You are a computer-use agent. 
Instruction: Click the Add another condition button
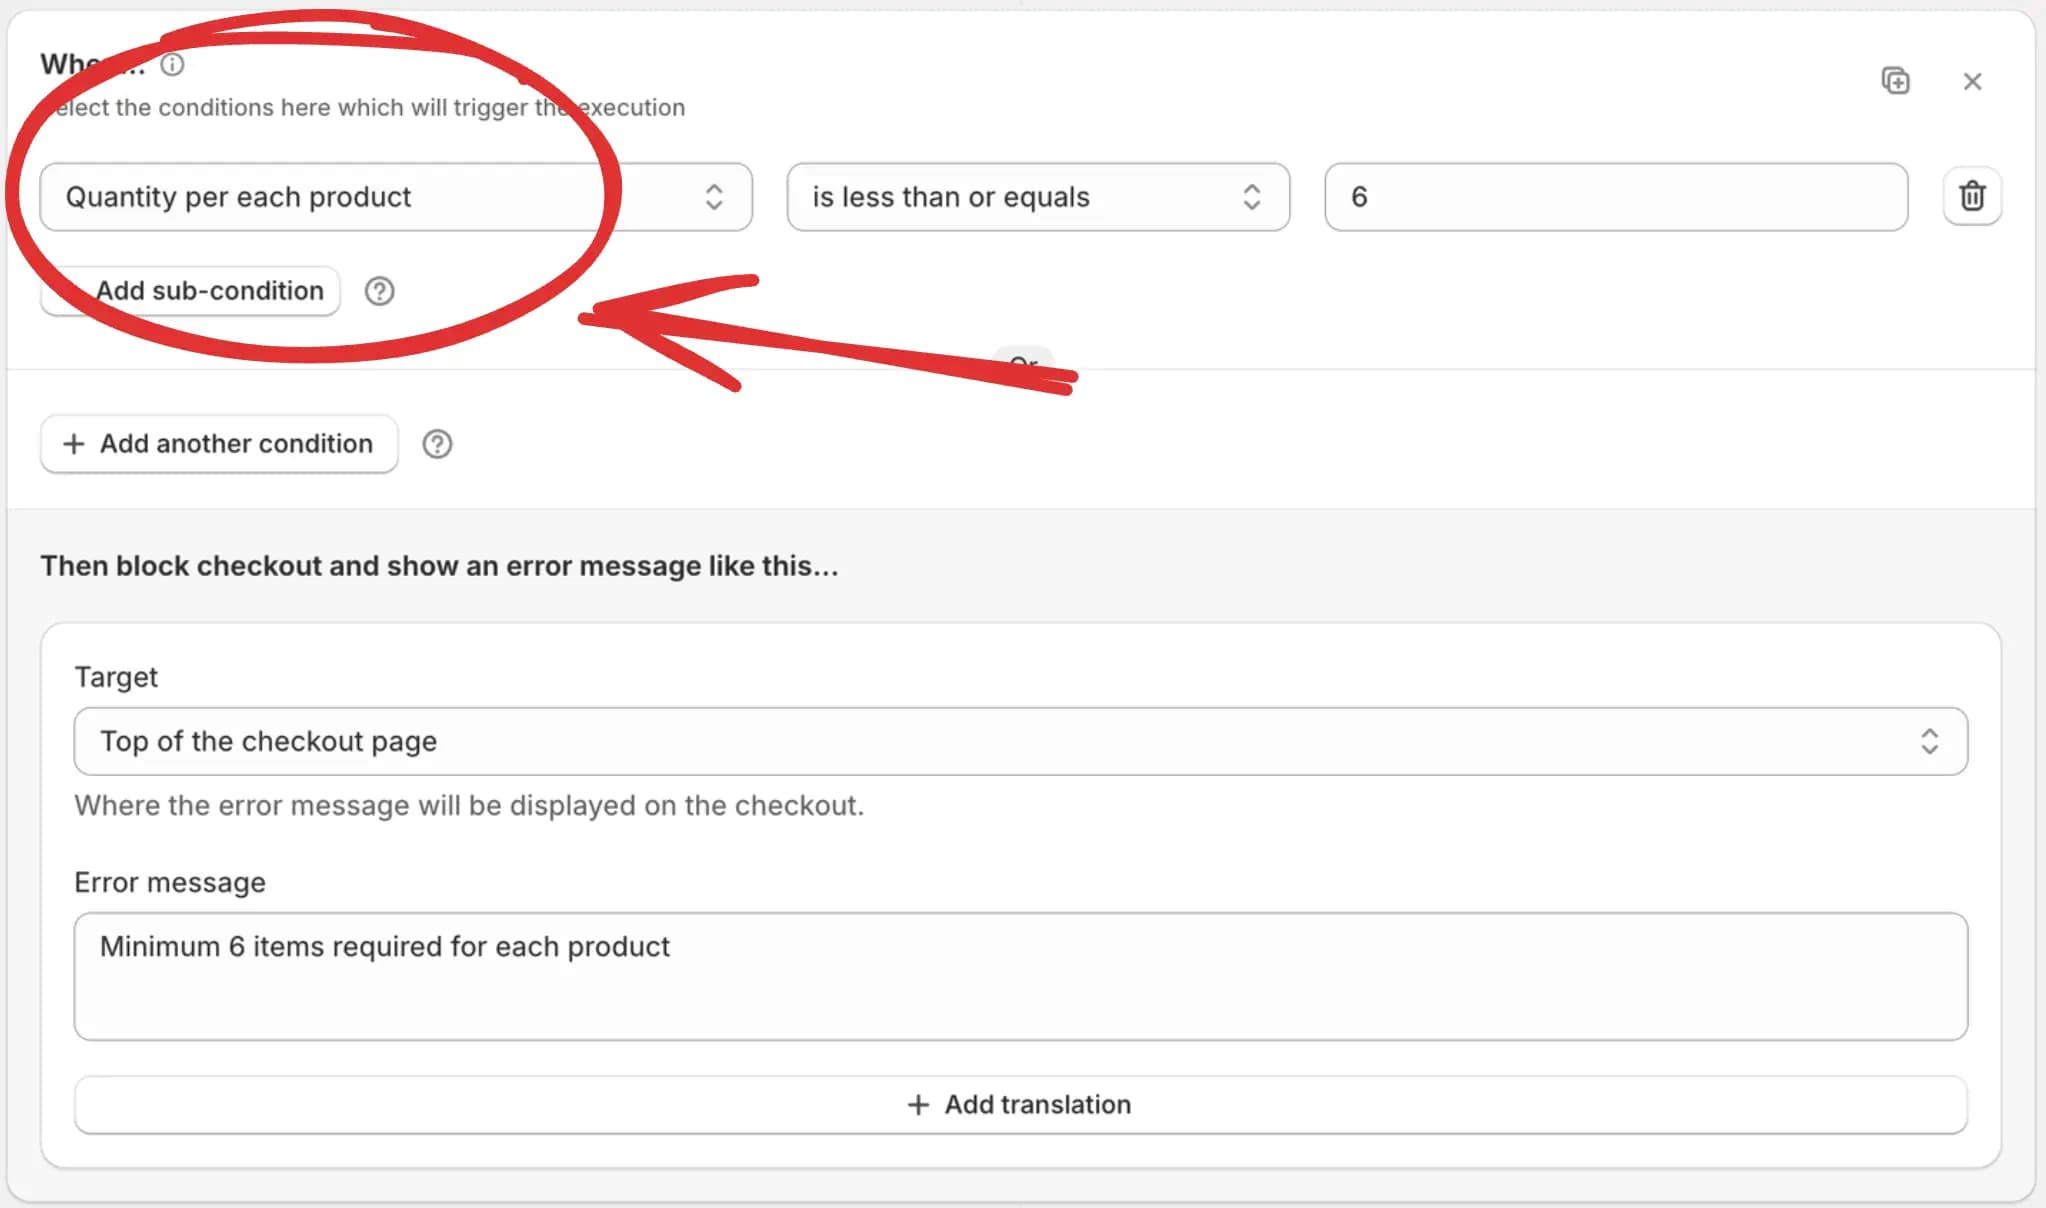click(218, 443)
